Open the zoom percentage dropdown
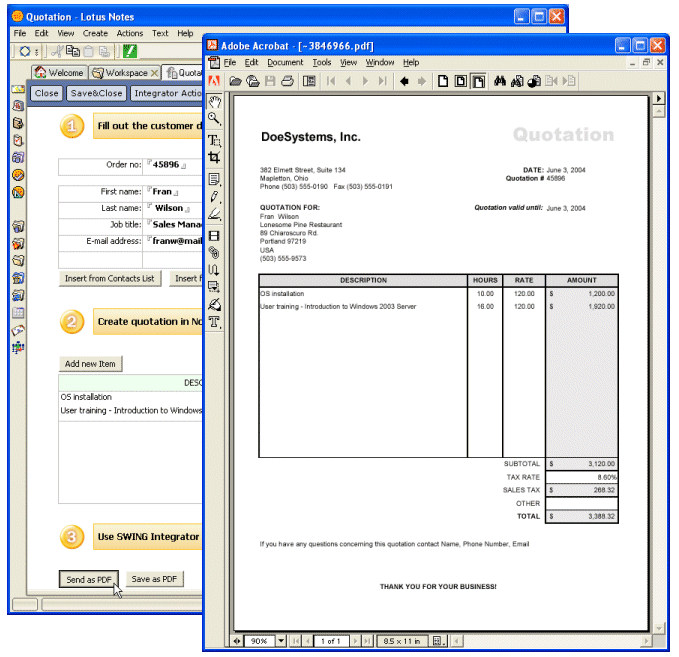 281,640
